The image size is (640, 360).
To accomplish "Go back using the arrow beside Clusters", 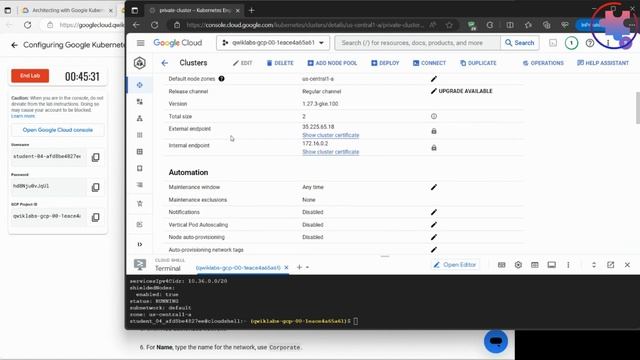I will 164,63.
